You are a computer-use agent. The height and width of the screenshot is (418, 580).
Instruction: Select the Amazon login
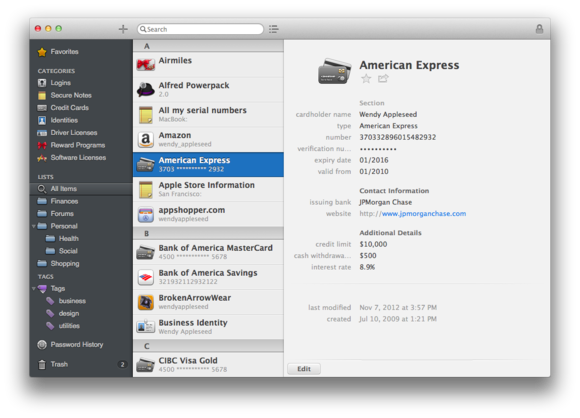208,139
